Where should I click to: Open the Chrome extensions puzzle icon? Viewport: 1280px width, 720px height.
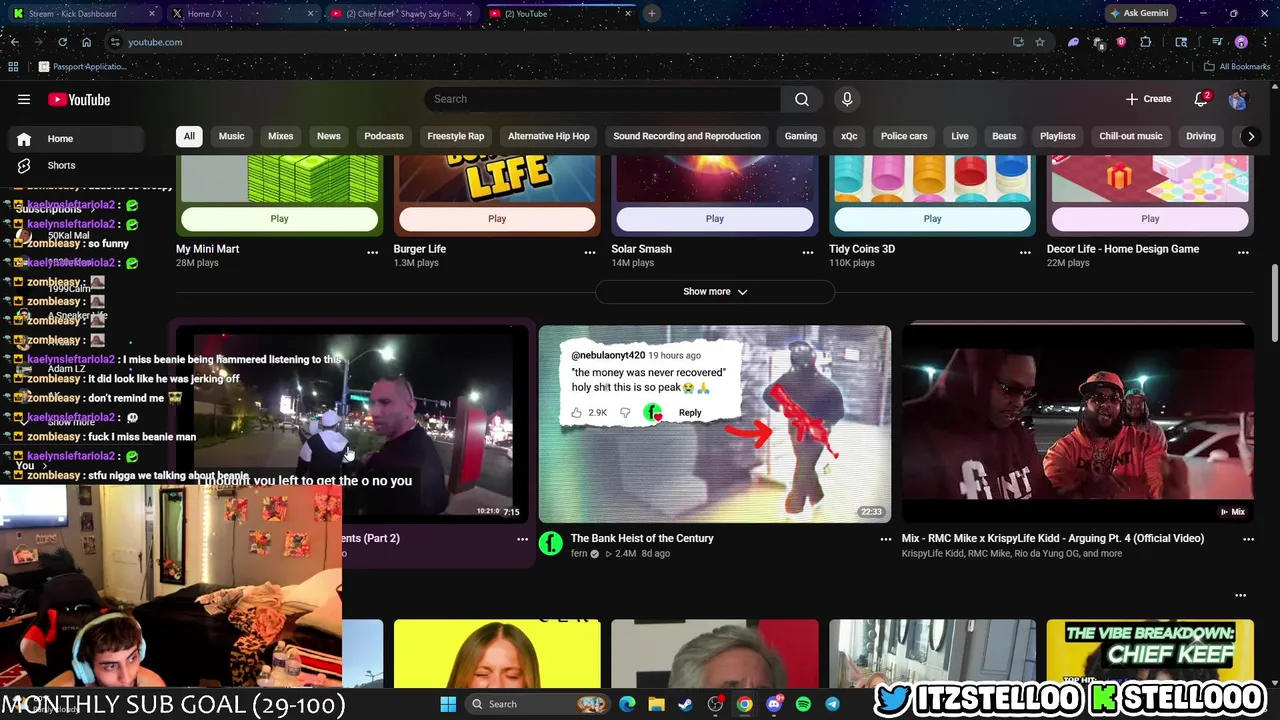pyautogui.click(x=1146, y=42)
